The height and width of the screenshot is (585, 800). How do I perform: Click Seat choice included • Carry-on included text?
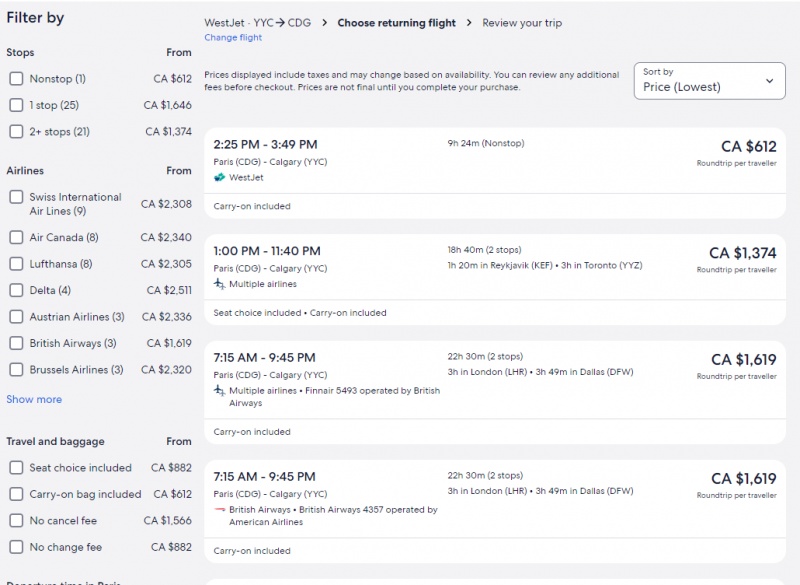pyautogui.click(x=300, y=313)
